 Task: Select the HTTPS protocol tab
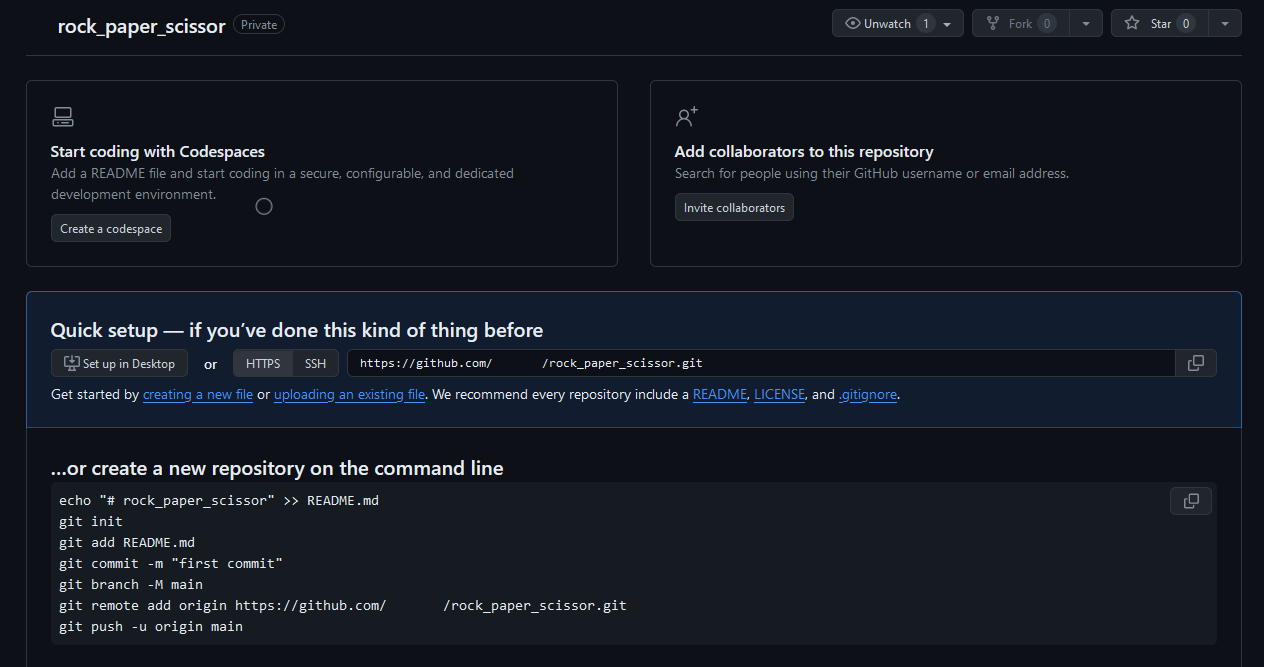coord(263,363)
